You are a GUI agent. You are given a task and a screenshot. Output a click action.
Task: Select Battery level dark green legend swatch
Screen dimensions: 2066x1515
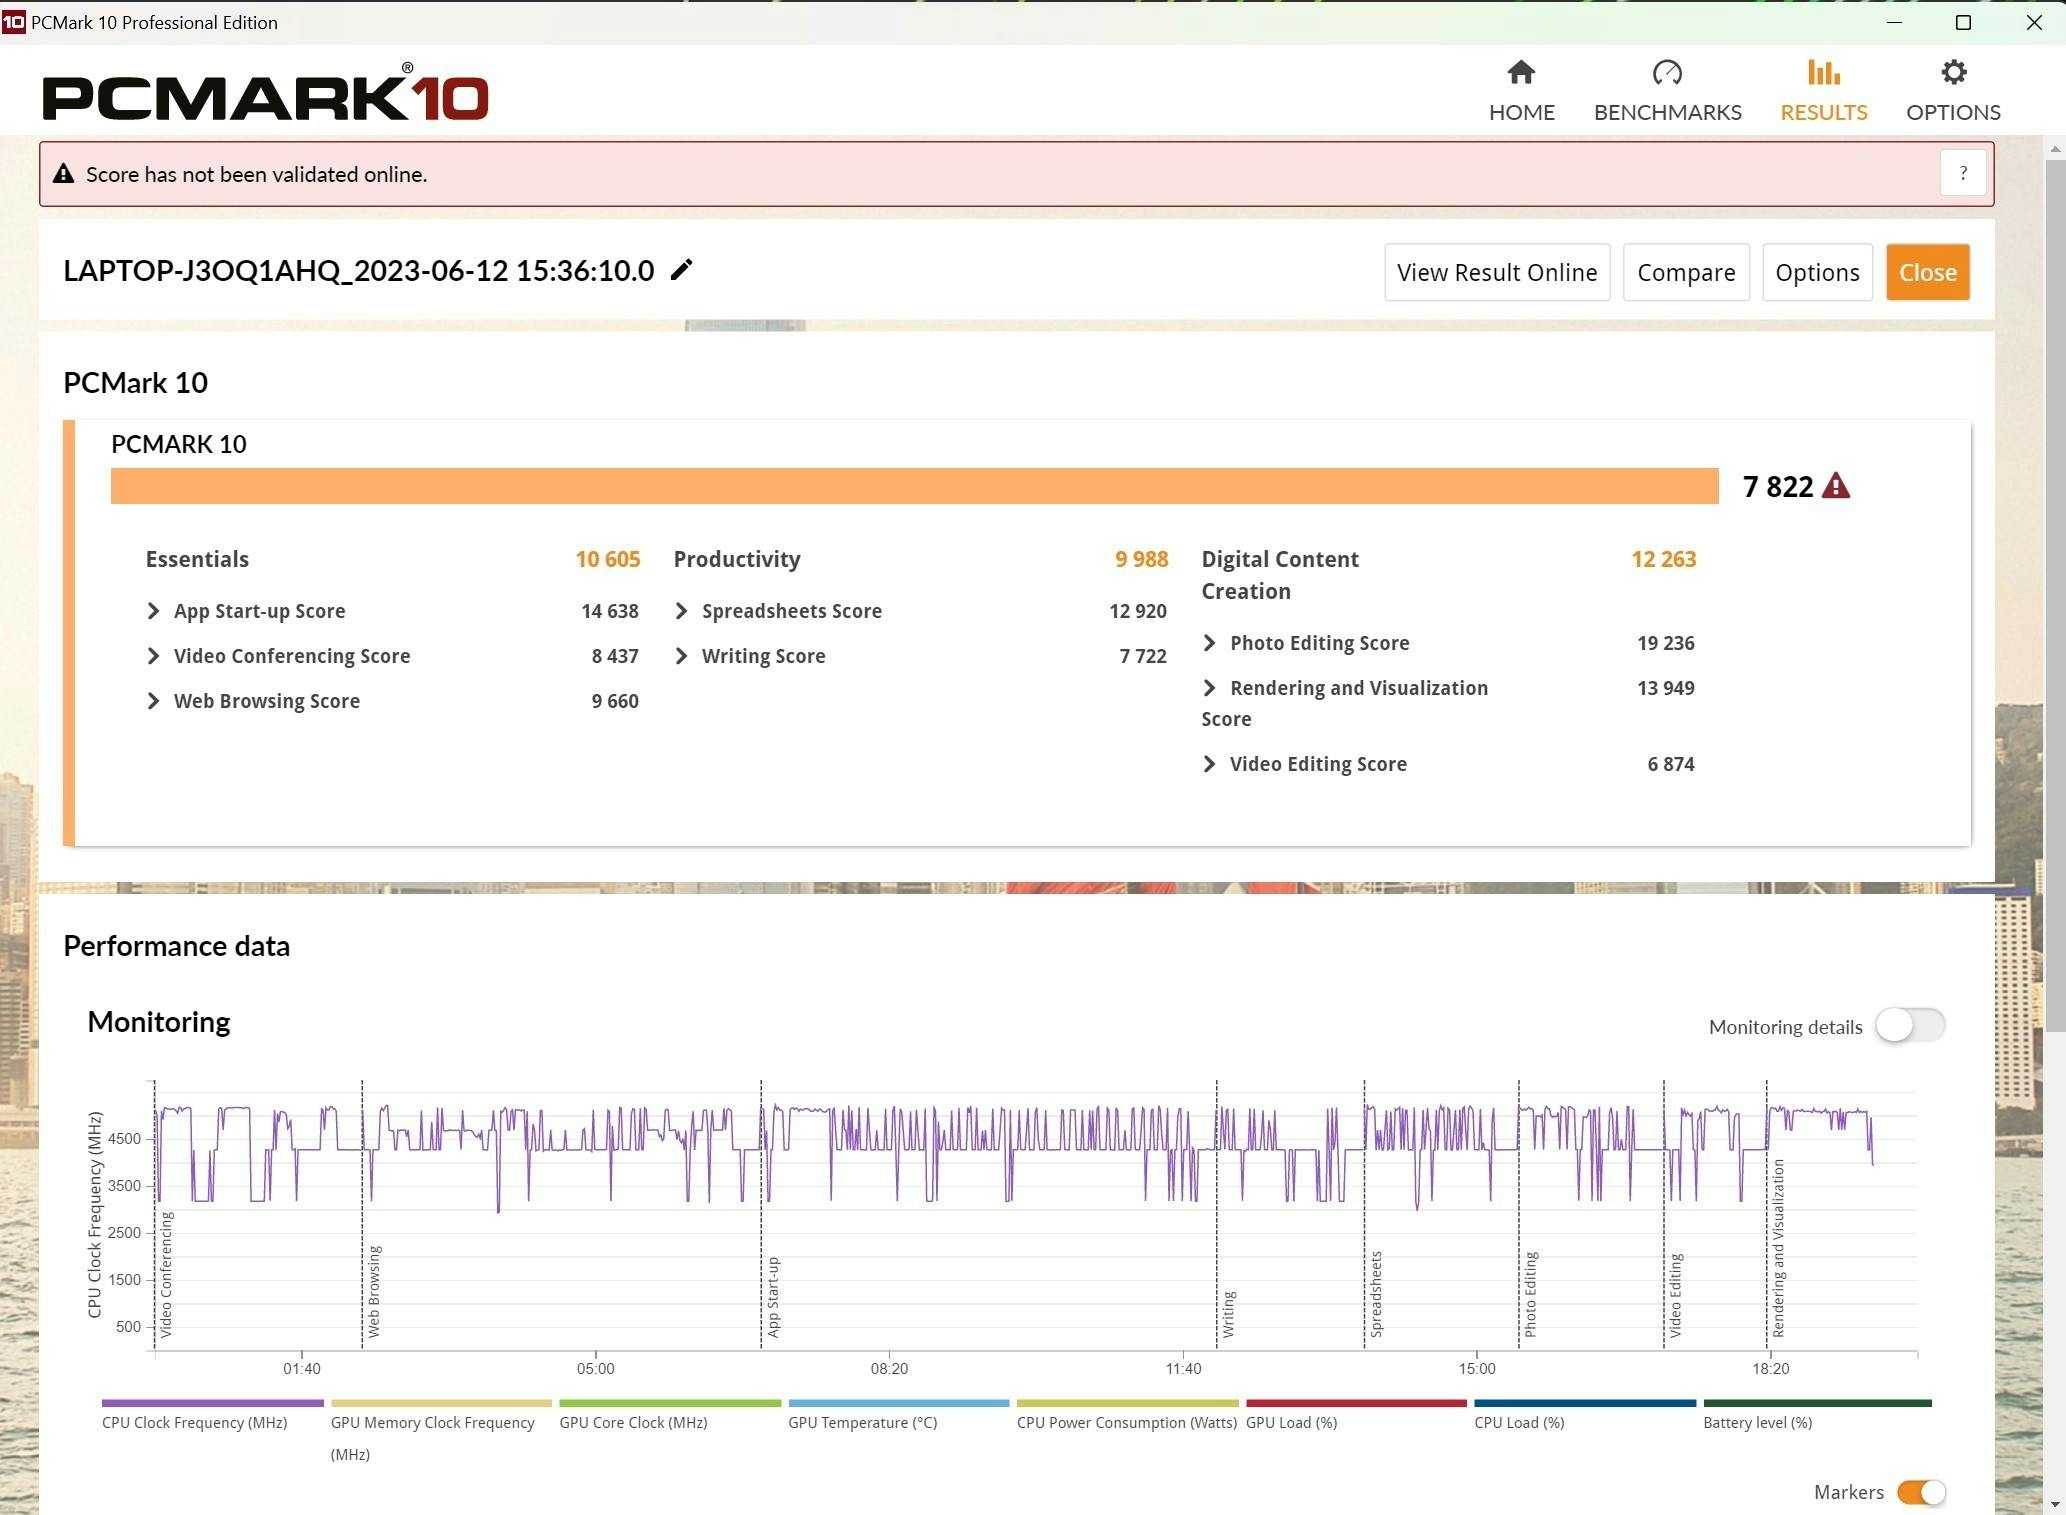(x=1817, y=1403)
